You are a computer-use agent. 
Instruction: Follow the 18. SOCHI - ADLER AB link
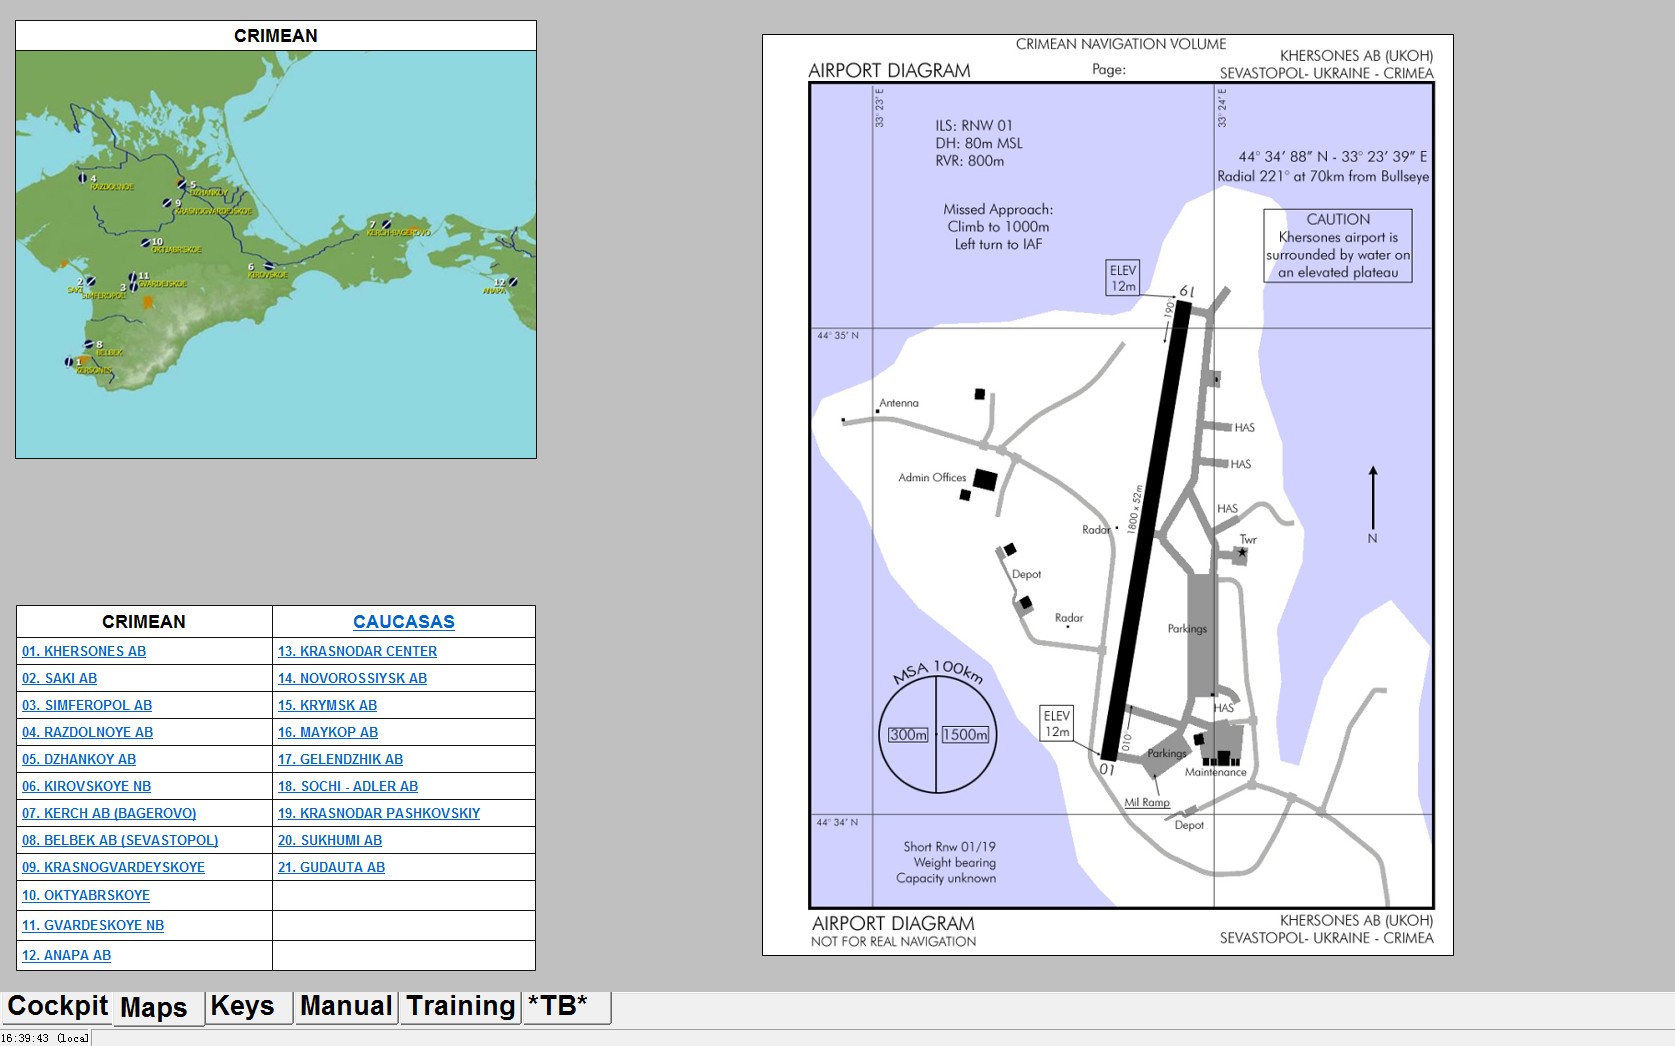coord(348,786)
